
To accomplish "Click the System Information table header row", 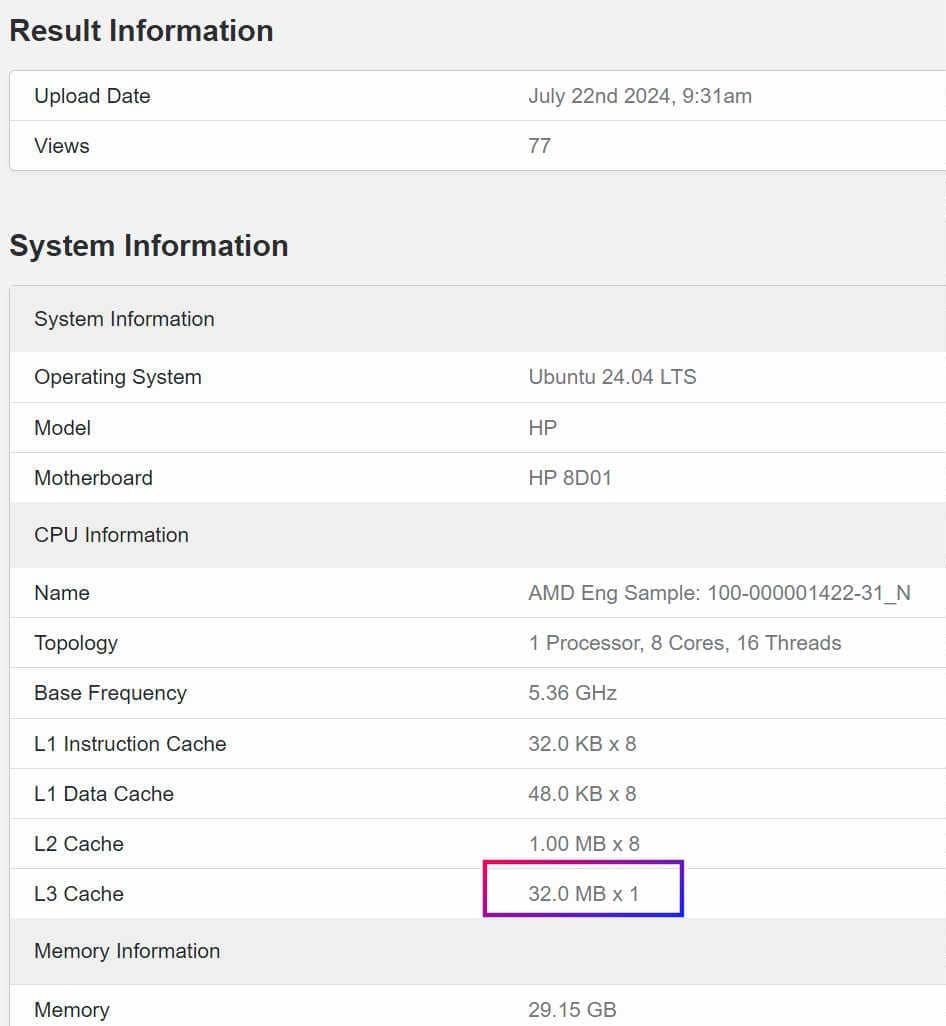I will (478, 319).
